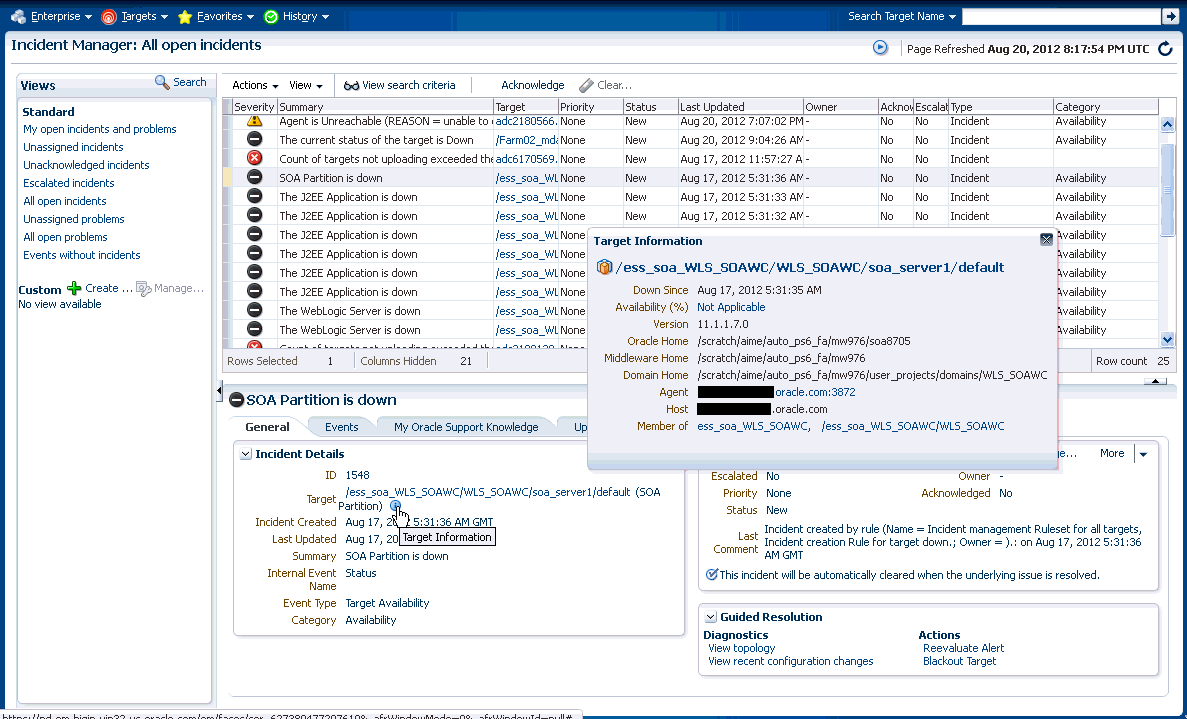Screen dimensions: 1187x719
Task: Collapse details pane with splitter arrow
Action: point(1155,381)
